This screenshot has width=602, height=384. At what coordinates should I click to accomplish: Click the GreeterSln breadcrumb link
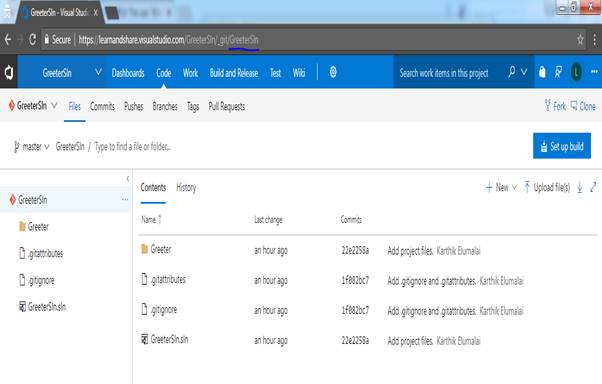click(x=70, y=146)
